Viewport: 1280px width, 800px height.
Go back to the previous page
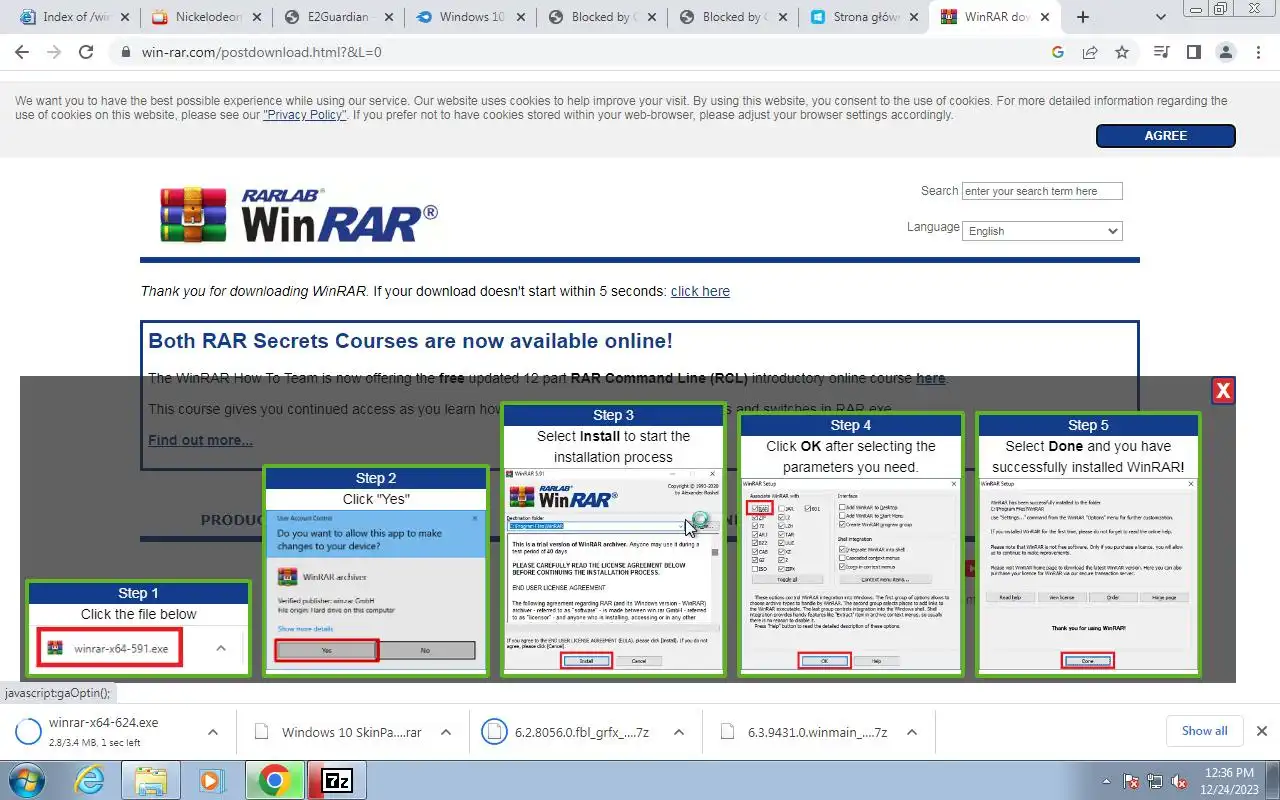tap(22, 52)
